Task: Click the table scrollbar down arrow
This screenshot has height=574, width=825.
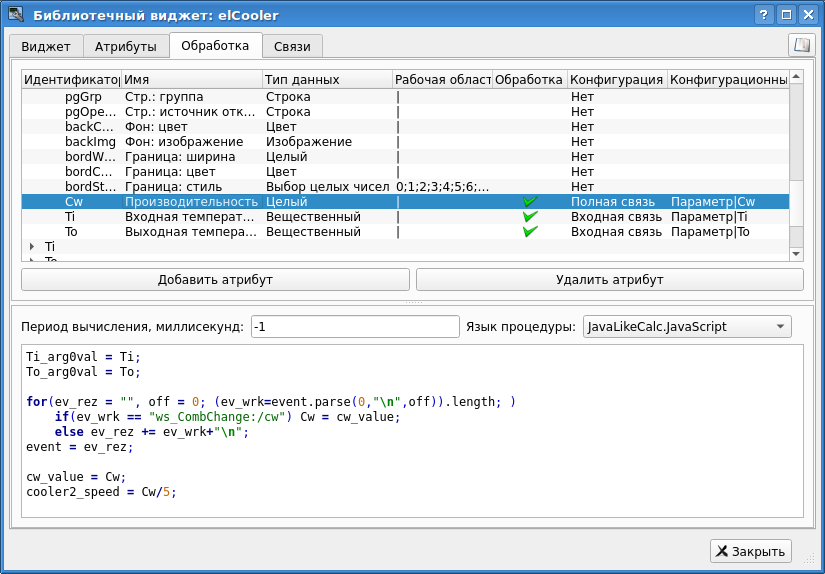Action: 796,254
